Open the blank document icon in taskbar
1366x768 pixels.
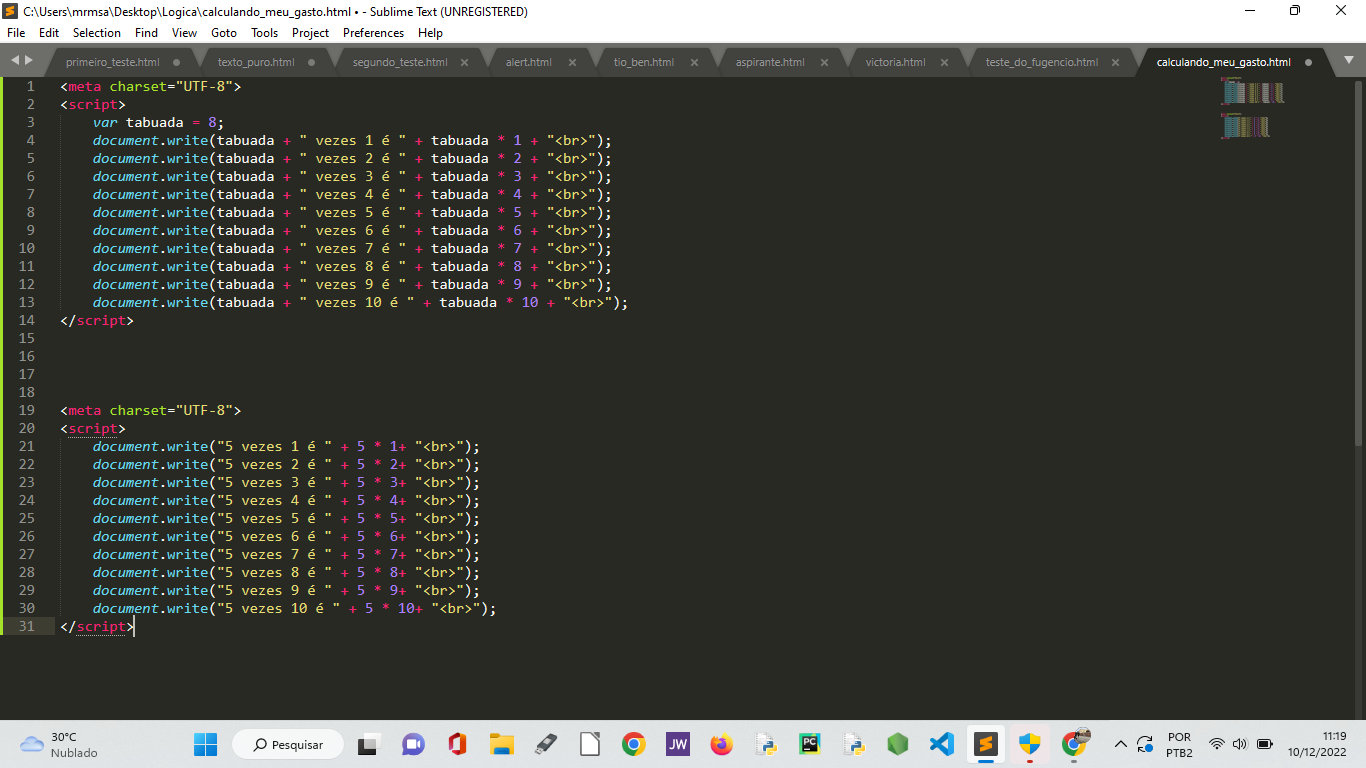[x=590, y=744]
